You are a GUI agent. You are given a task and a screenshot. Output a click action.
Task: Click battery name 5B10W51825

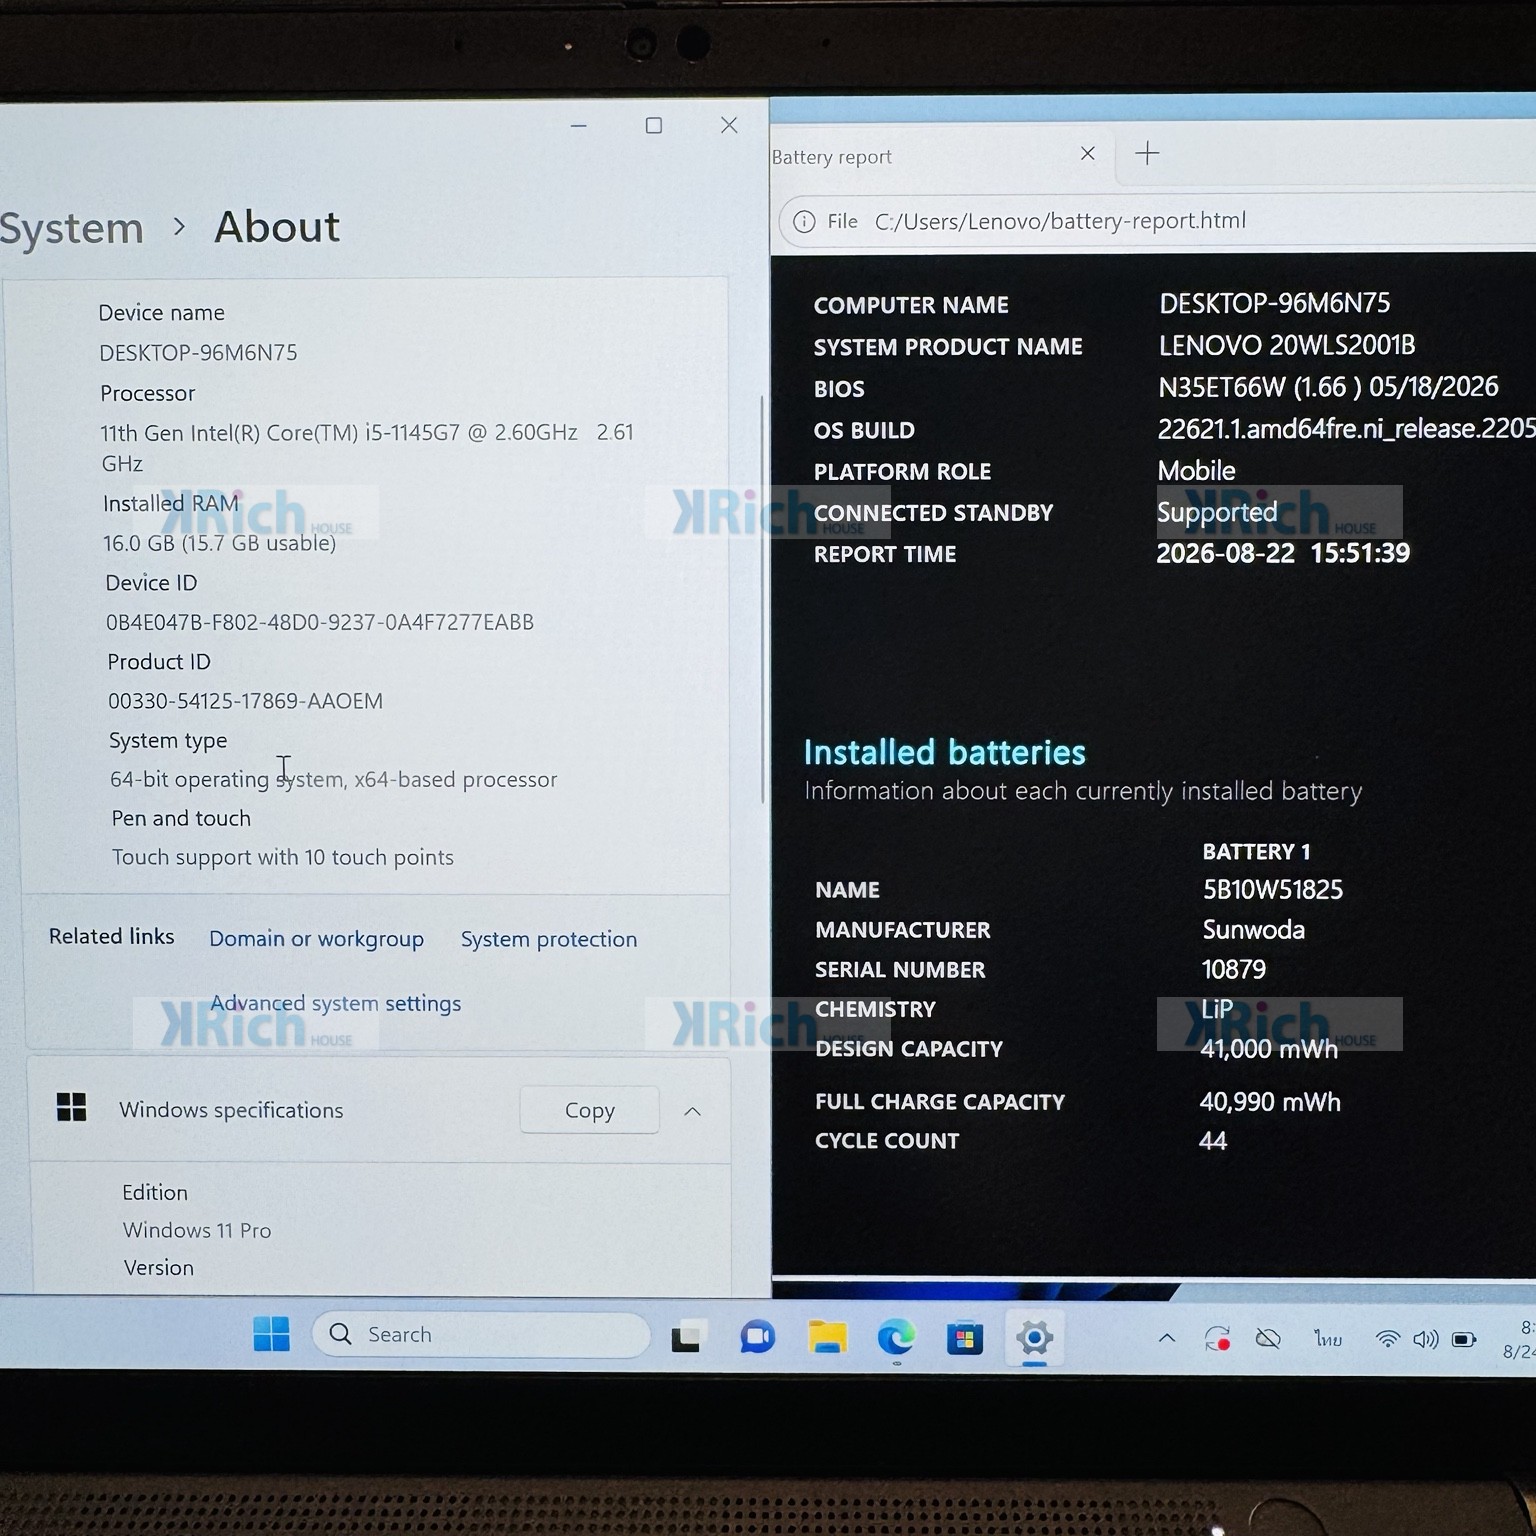click(1273, 890)
